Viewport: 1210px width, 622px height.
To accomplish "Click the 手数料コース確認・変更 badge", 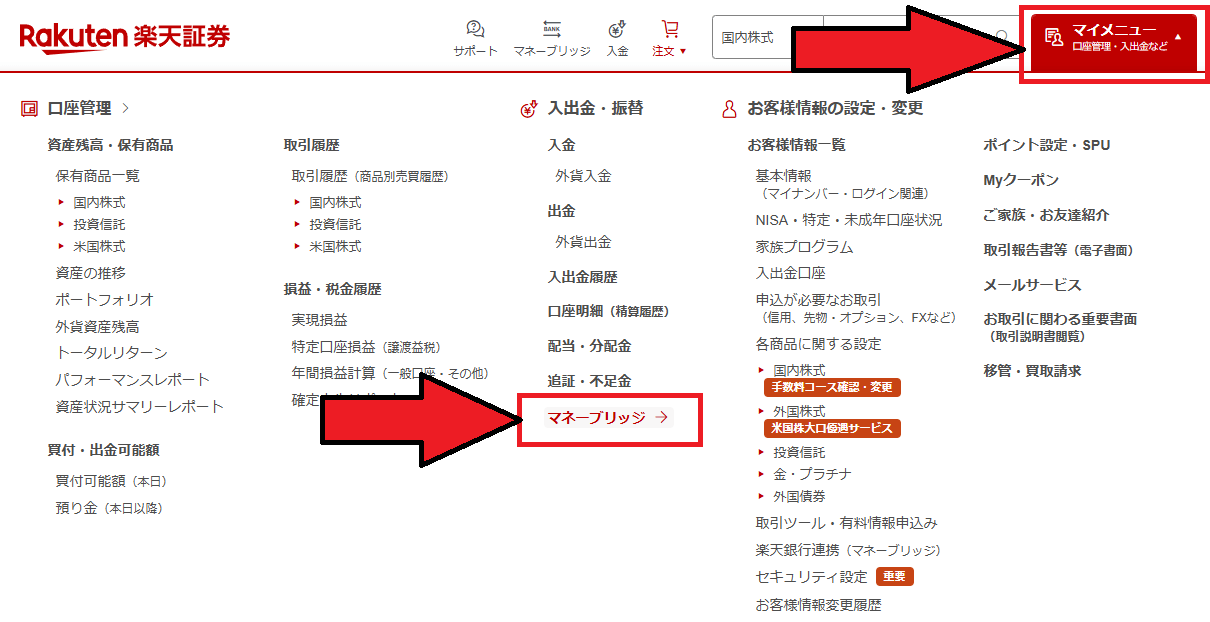I will coord(832,387).
